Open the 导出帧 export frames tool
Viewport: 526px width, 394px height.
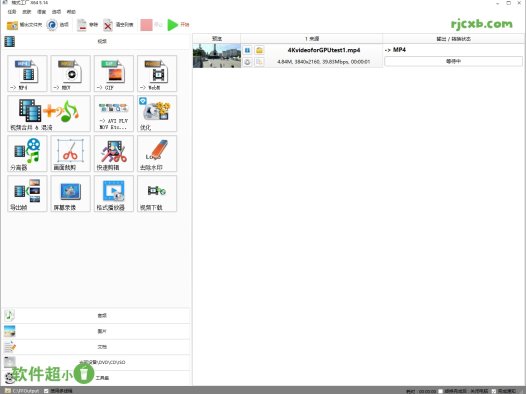click(x=27, y=193)
